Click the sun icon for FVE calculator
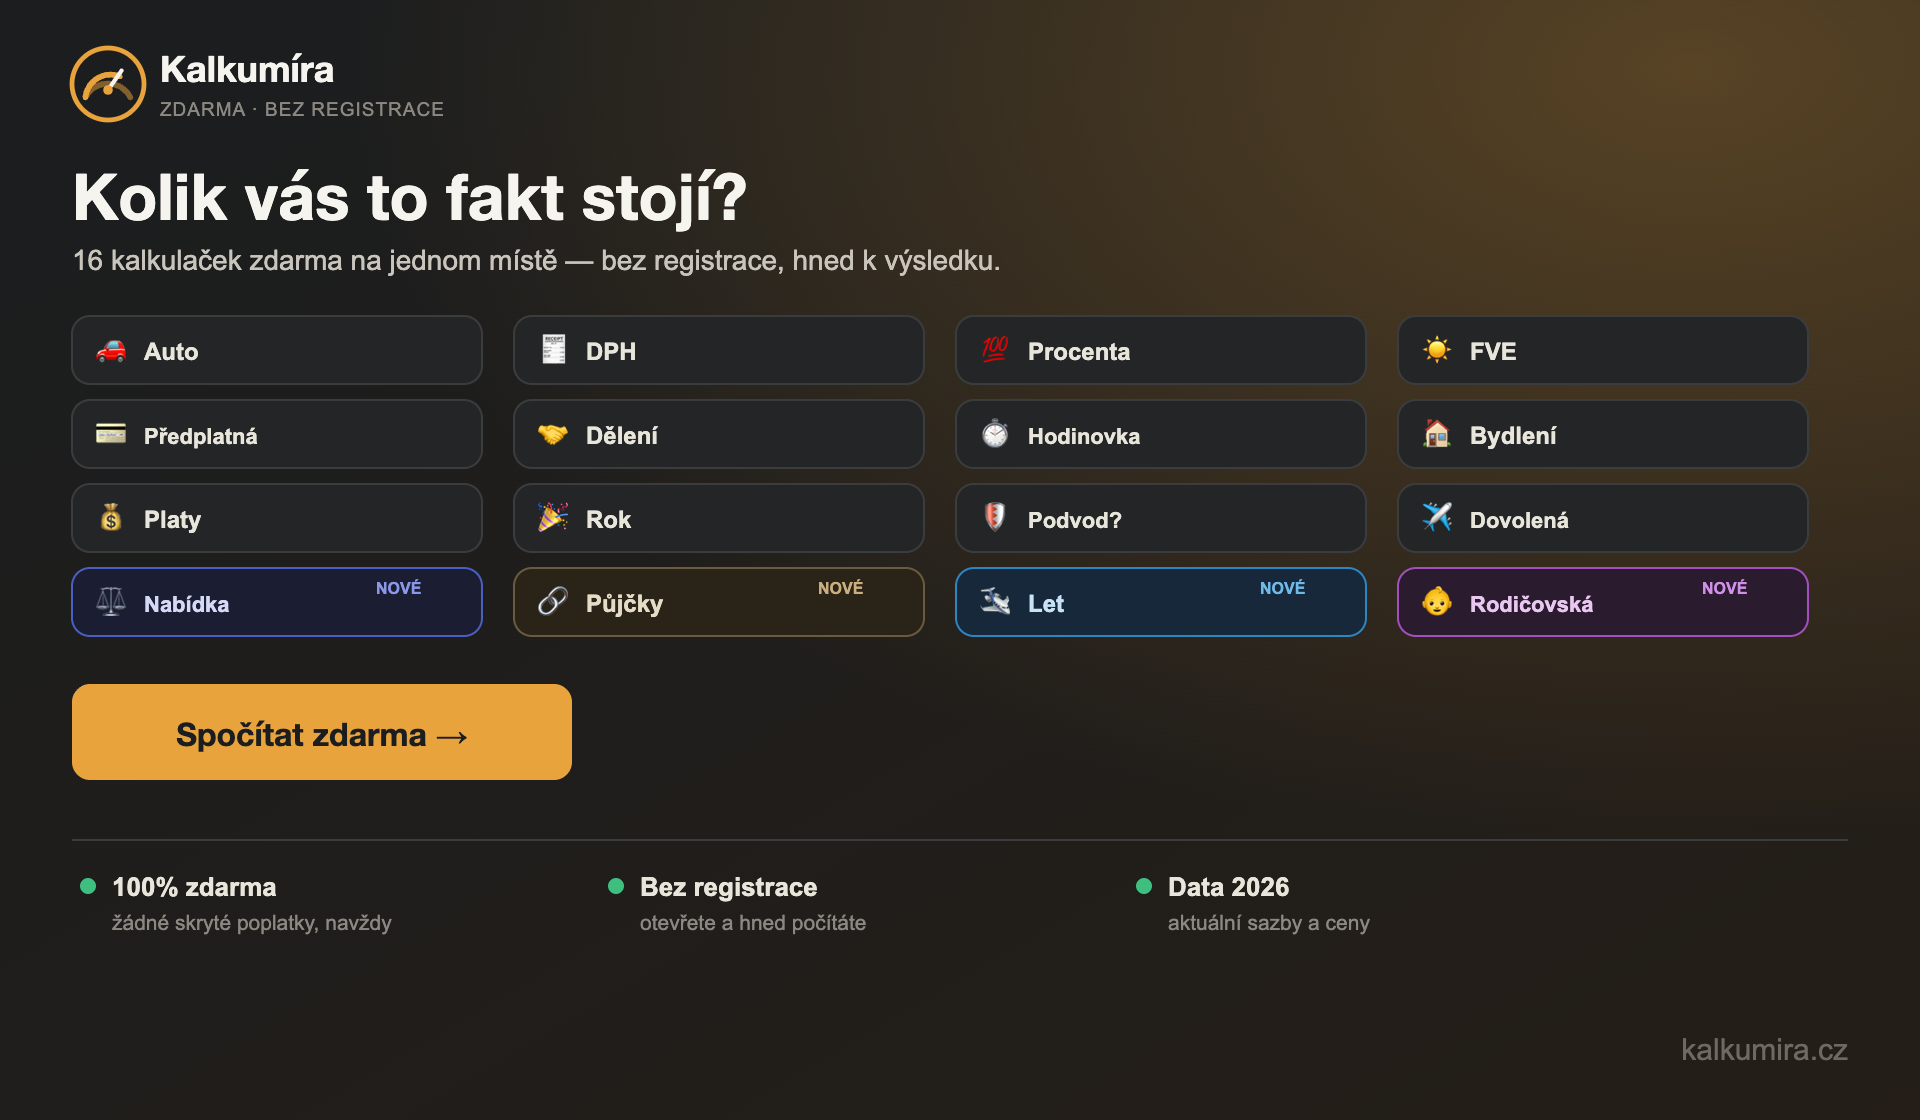 (x=1437, y=350)
